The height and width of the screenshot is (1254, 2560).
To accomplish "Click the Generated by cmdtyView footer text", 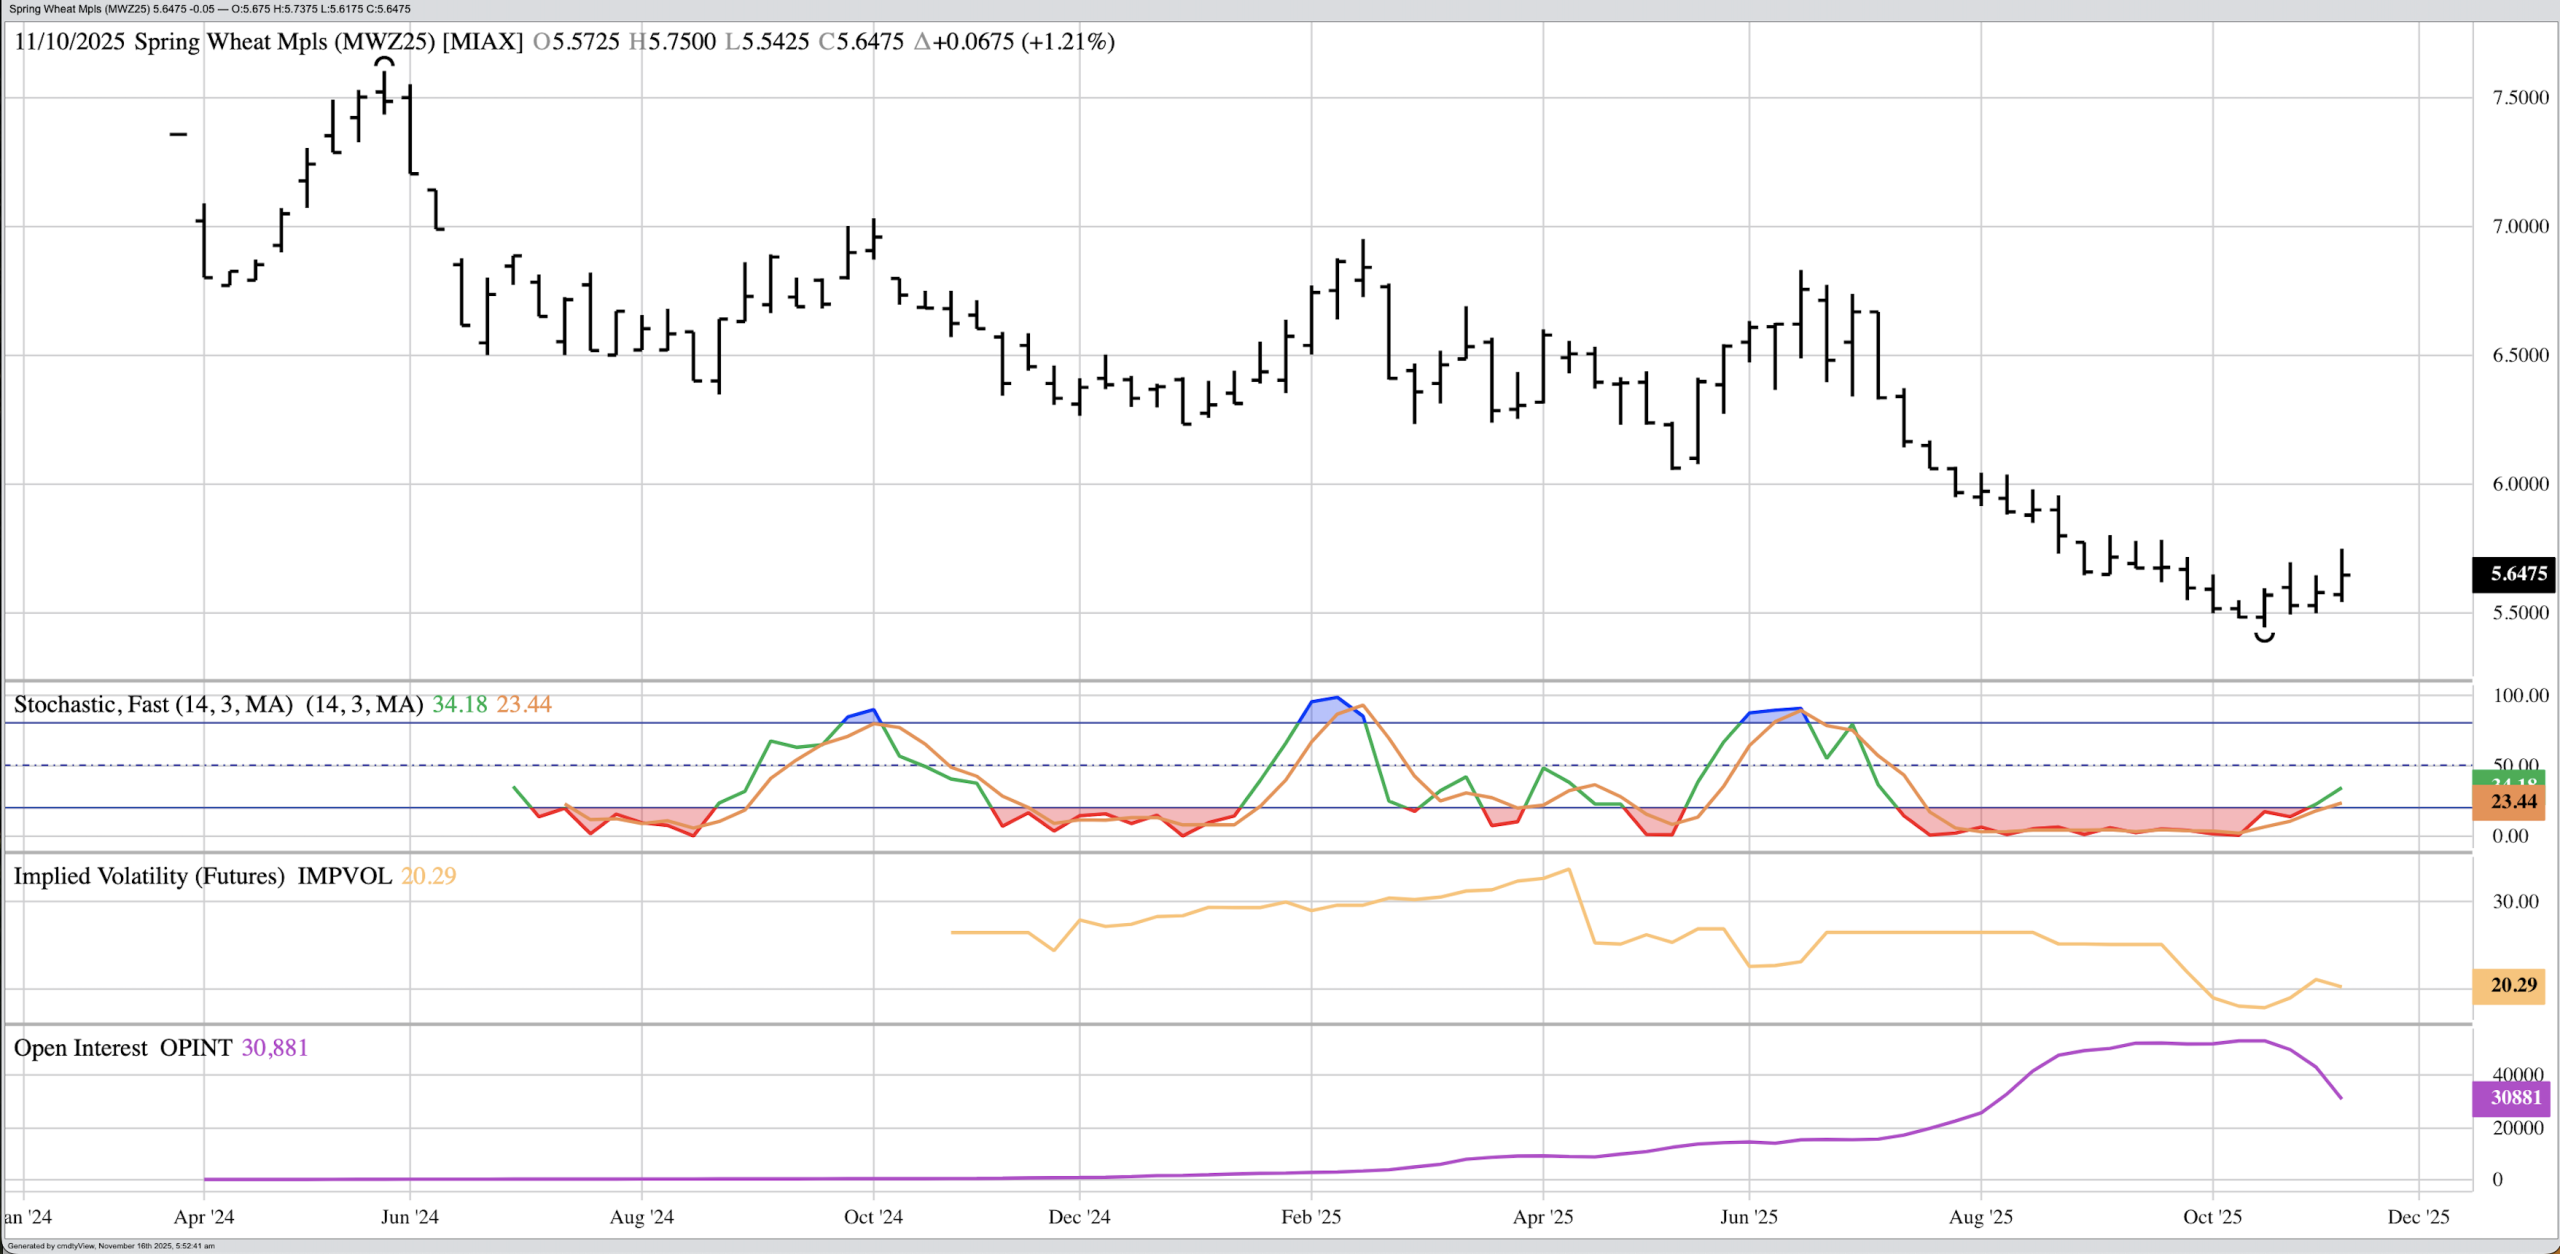I will 110,1246.
